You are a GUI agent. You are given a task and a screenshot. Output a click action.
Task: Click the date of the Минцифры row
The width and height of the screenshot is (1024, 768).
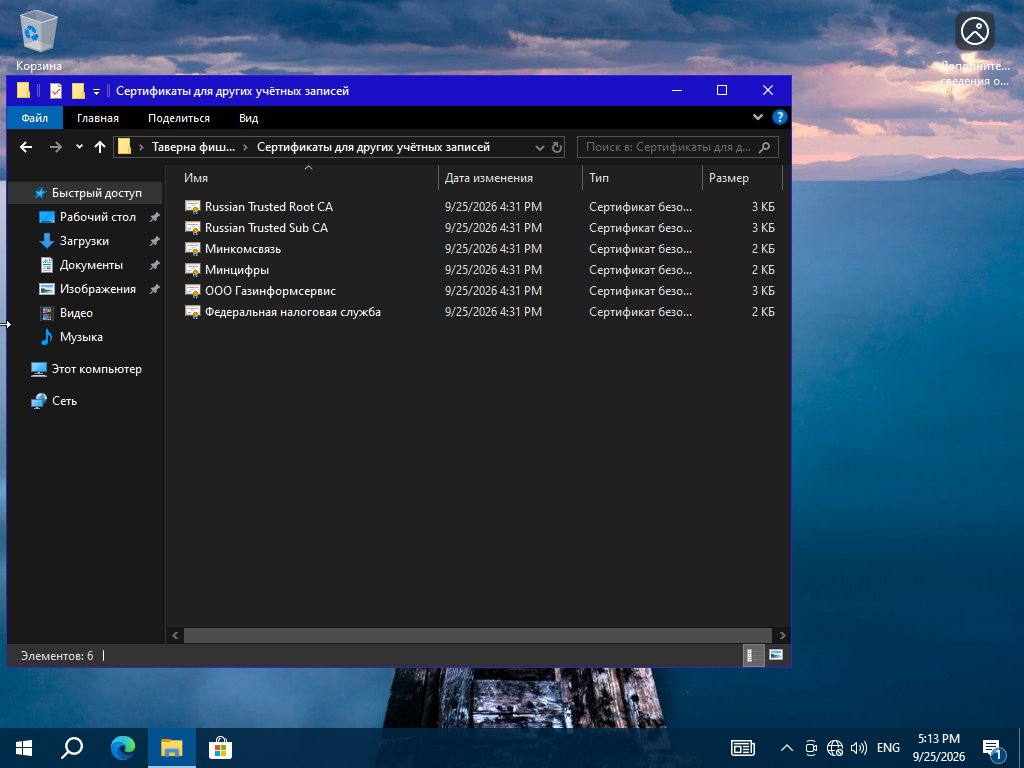pos(493,270)
